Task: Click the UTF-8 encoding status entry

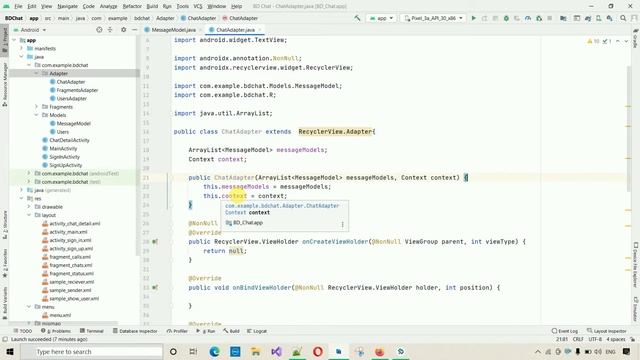Action: [x=595, y=339]
